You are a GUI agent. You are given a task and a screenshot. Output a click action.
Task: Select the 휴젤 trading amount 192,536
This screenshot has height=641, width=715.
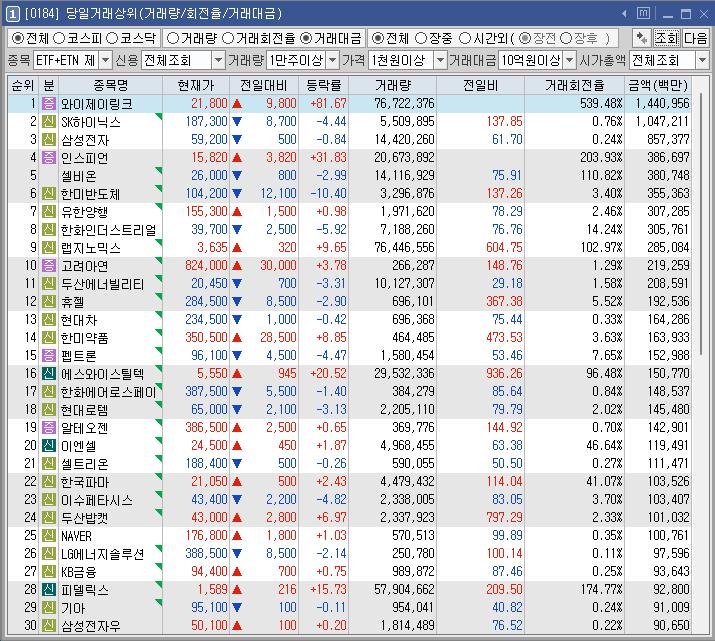tap(668, 302)
